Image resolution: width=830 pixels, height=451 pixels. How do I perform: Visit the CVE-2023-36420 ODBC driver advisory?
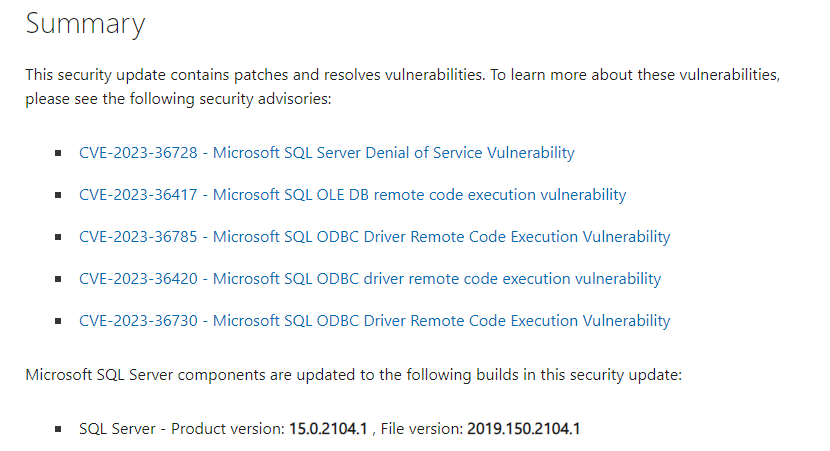(x=370, y=279)
